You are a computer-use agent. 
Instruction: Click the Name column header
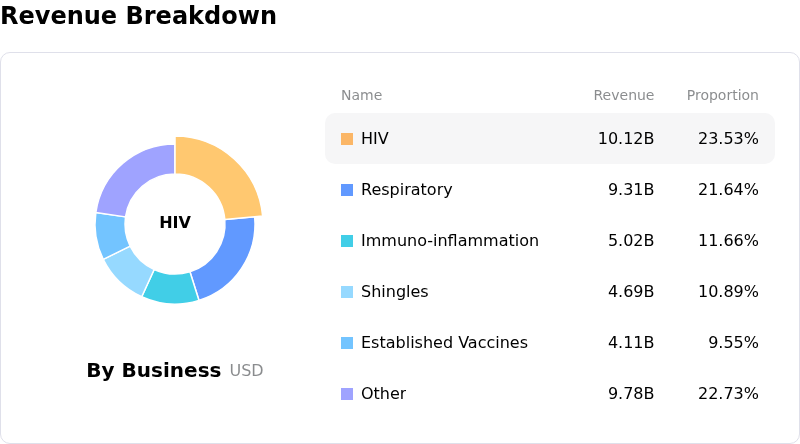click(361, 96)
